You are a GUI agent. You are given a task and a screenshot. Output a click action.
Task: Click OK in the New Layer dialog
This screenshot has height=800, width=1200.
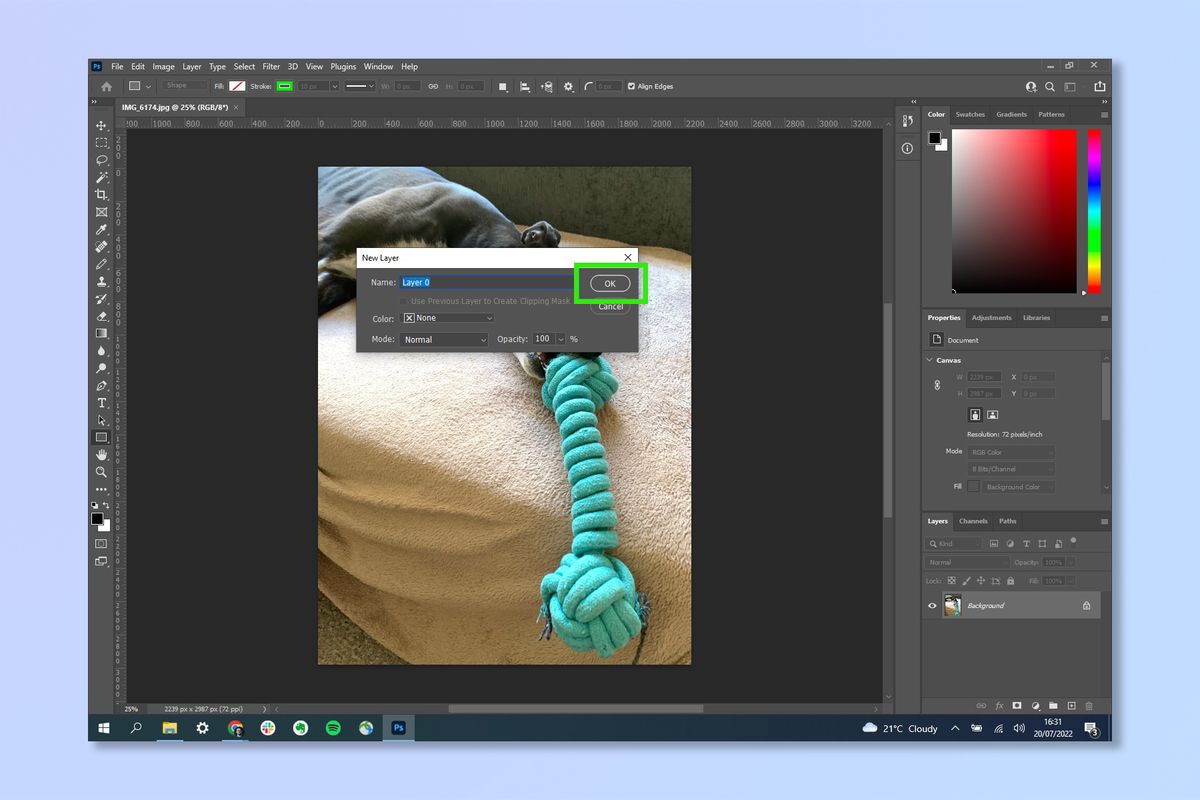(609, 283)
